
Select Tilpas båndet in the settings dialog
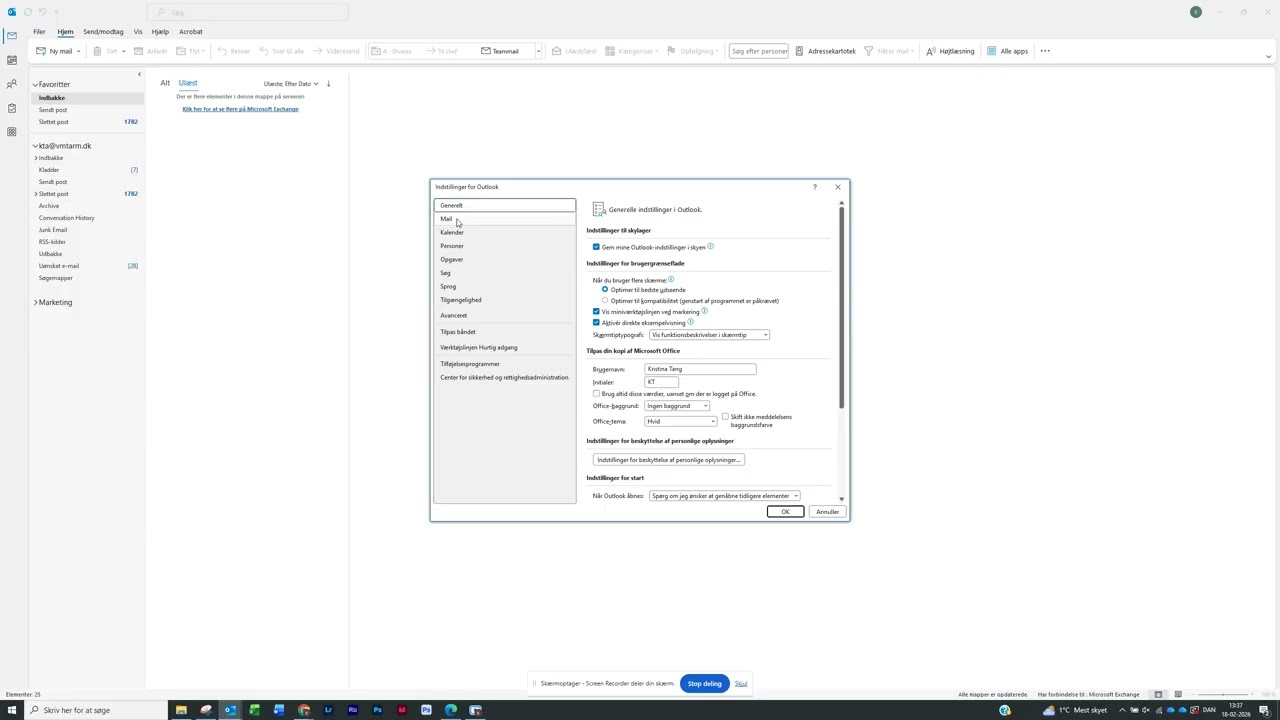[x=505, y=332]
